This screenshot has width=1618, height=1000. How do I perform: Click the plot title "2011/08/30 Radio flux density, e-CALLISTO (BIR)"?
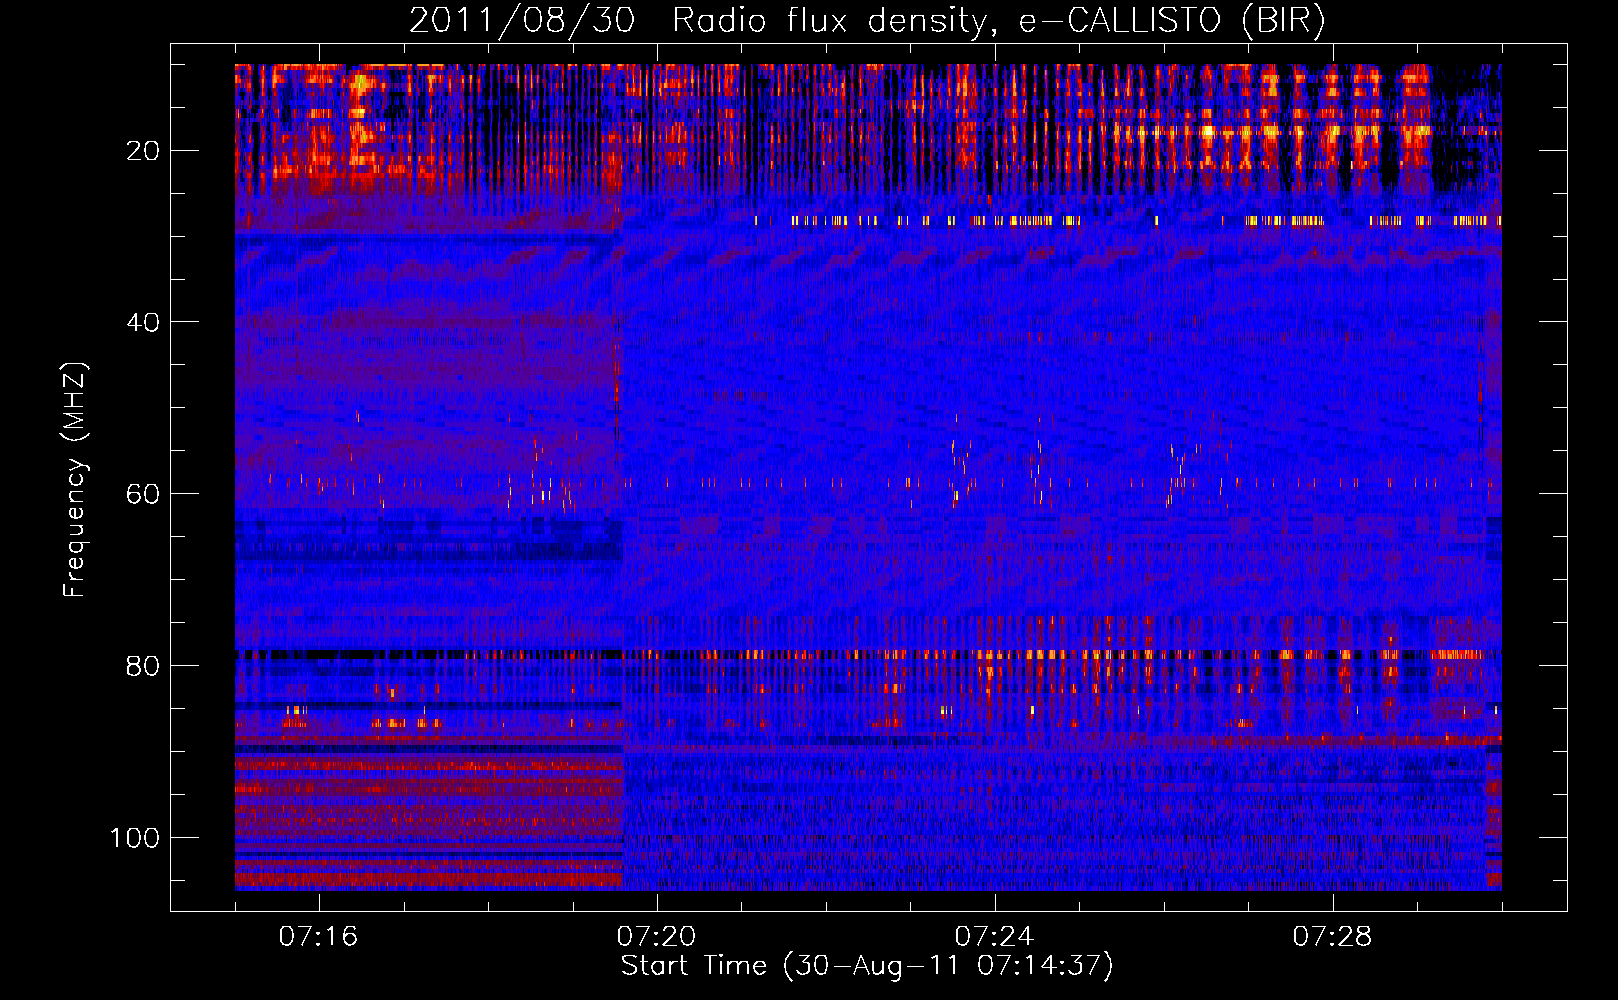867,21
